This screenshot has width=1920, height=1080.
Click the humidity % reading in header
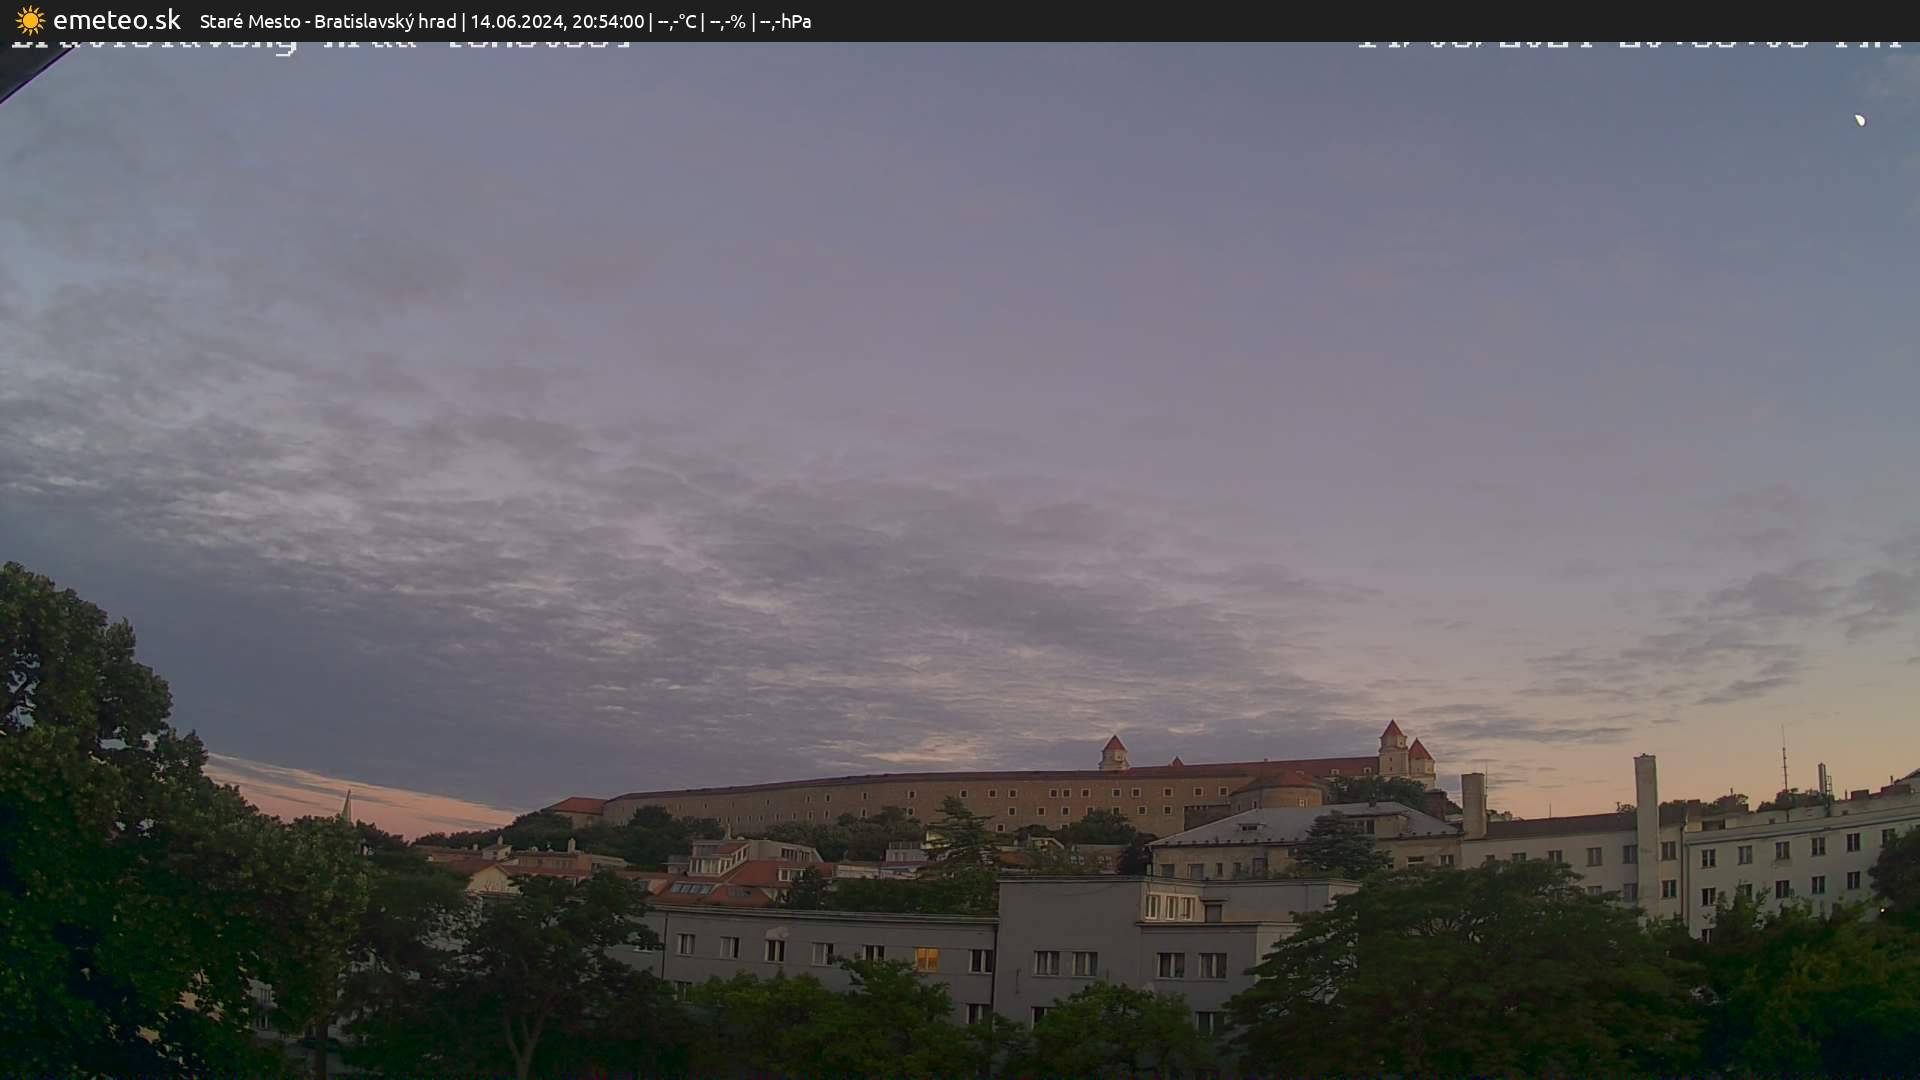click(x=727, y=21)
